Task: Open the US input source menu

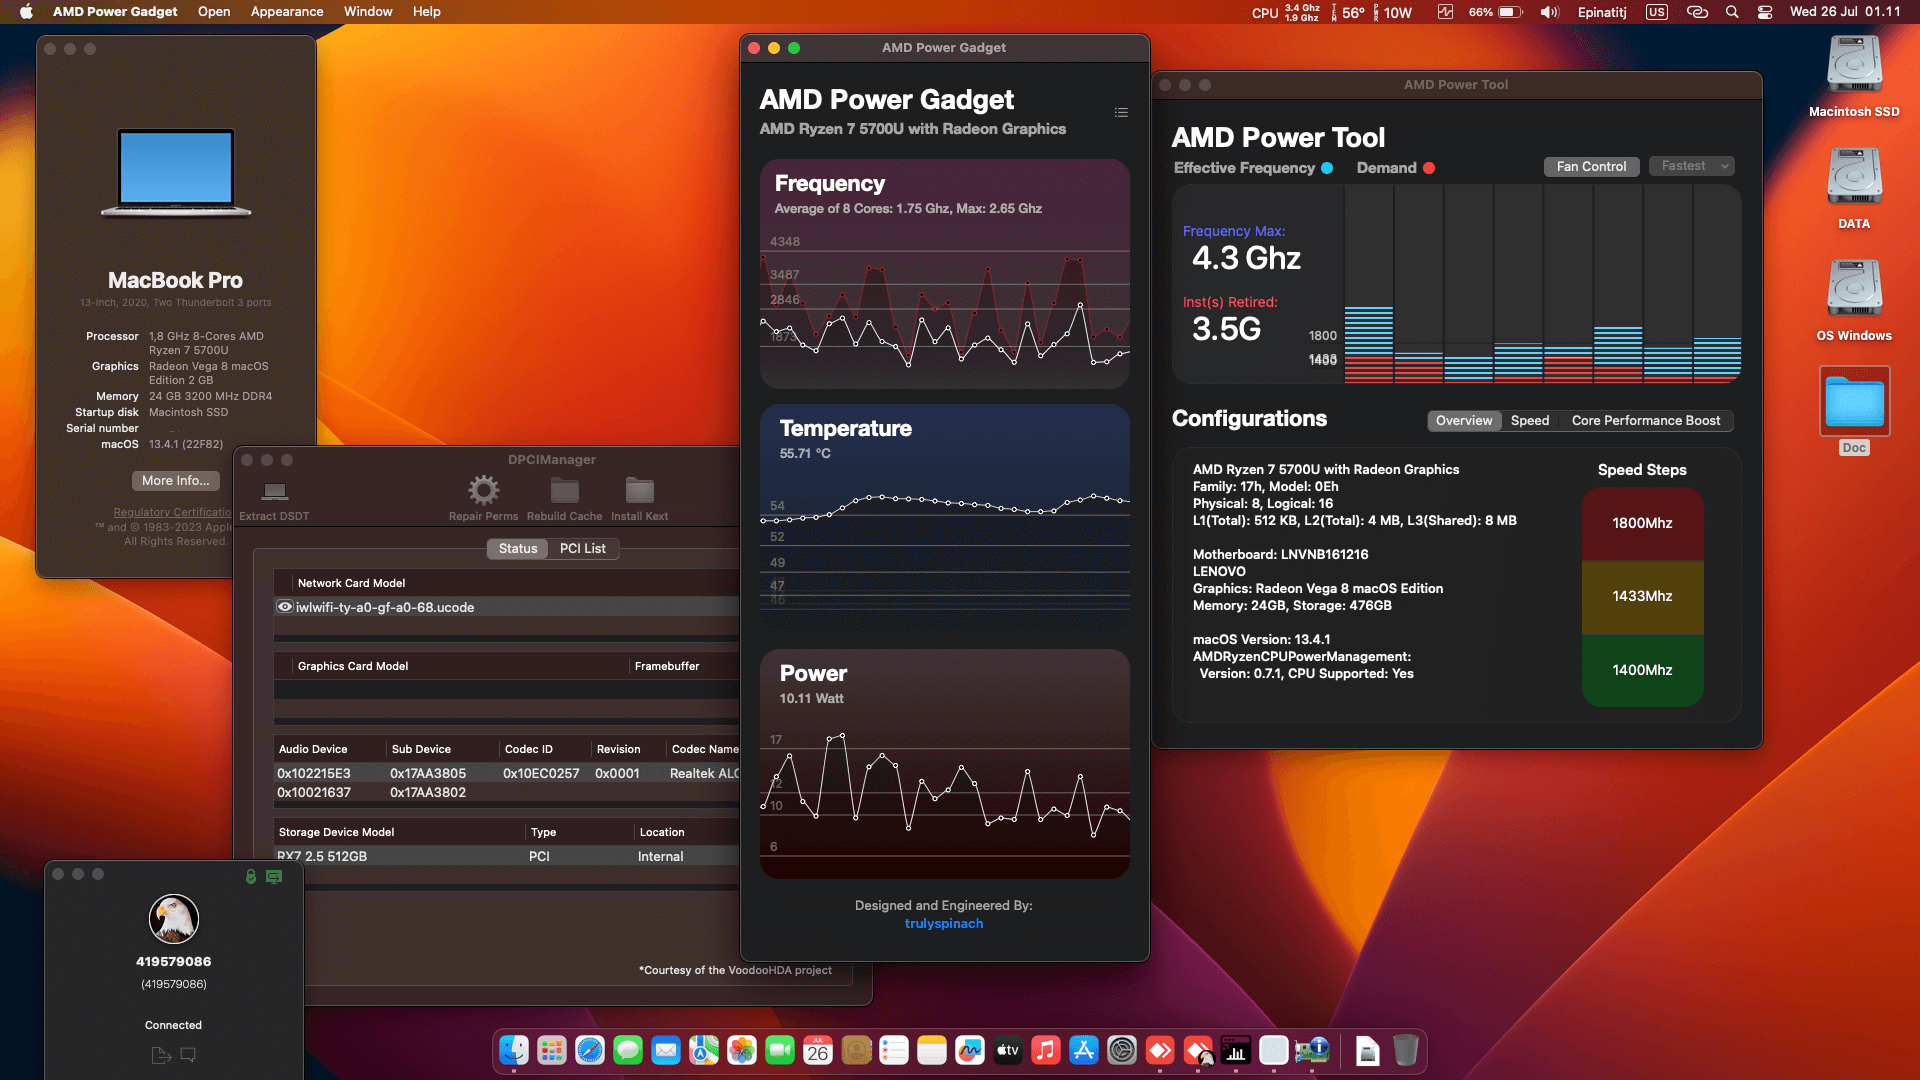Action: point(1657,12)
